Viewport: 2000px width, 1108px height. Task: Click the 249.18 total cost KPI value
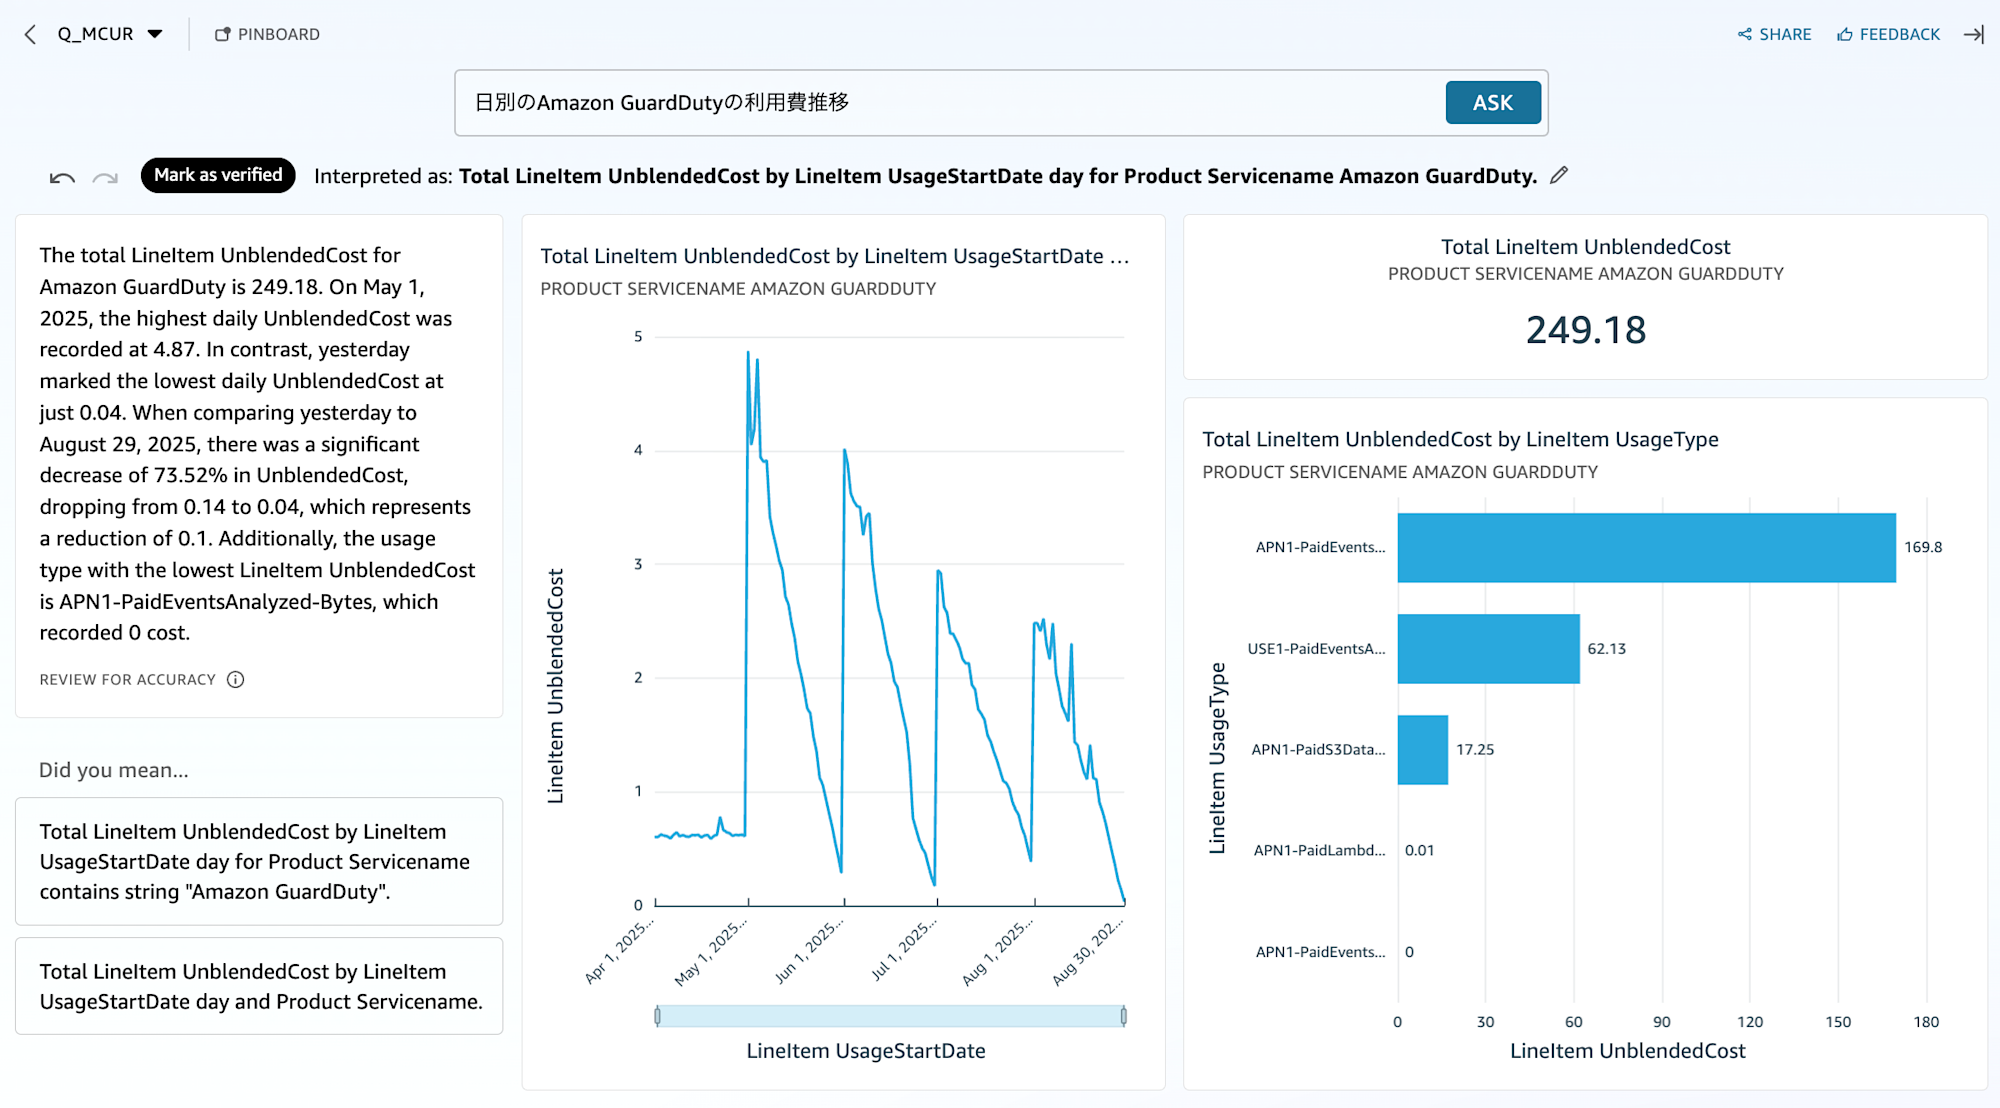[x=1586, y=330]
